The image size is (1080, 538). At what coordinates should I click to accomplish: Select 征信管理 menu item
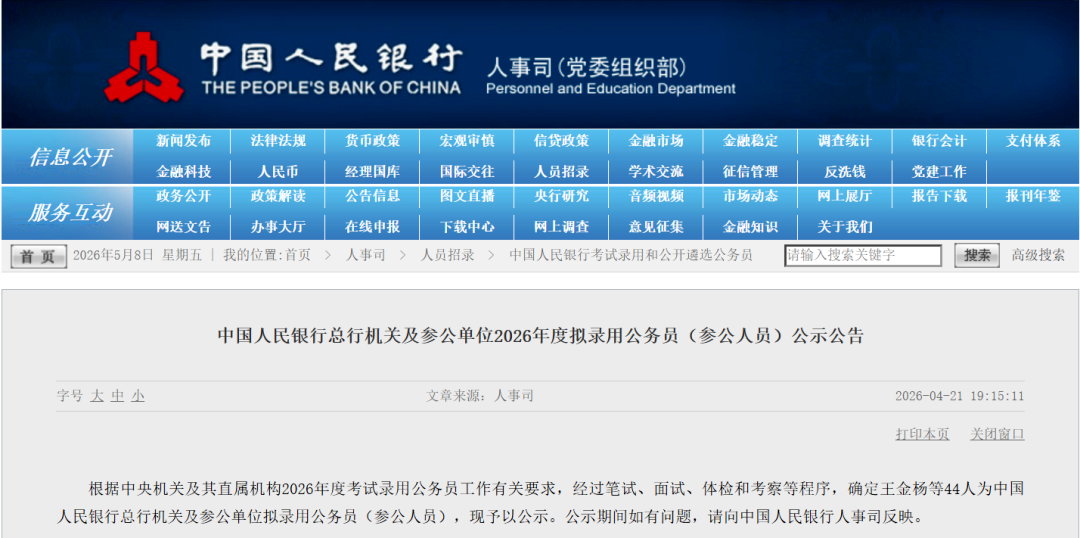750,172
